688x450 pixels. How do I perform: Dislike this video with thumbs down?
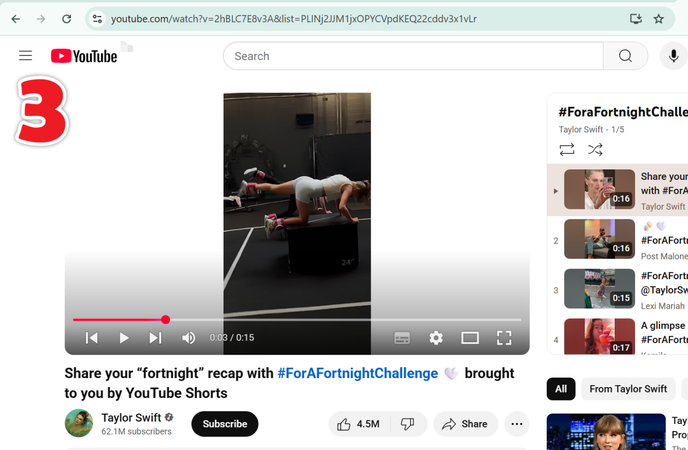click(x=408, y=424)
